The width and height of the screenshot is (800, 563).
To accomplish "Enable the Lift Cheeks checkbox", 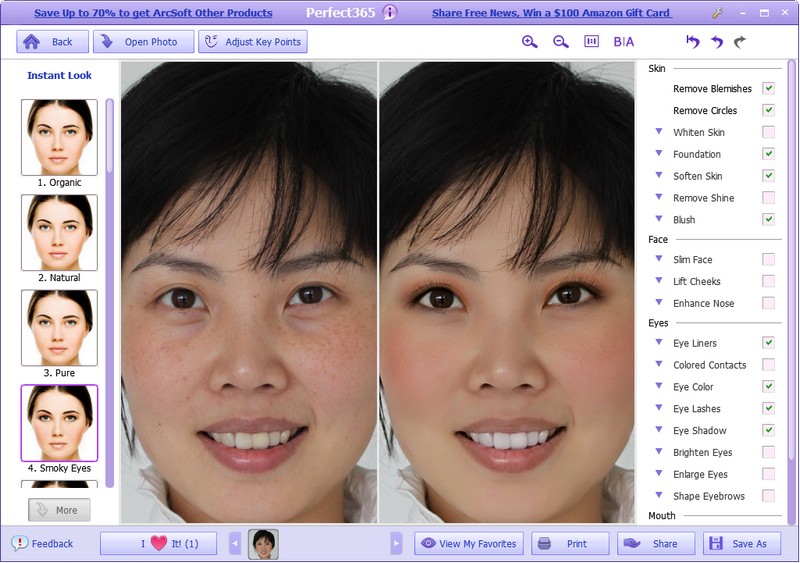I will (x=768, y=281).
